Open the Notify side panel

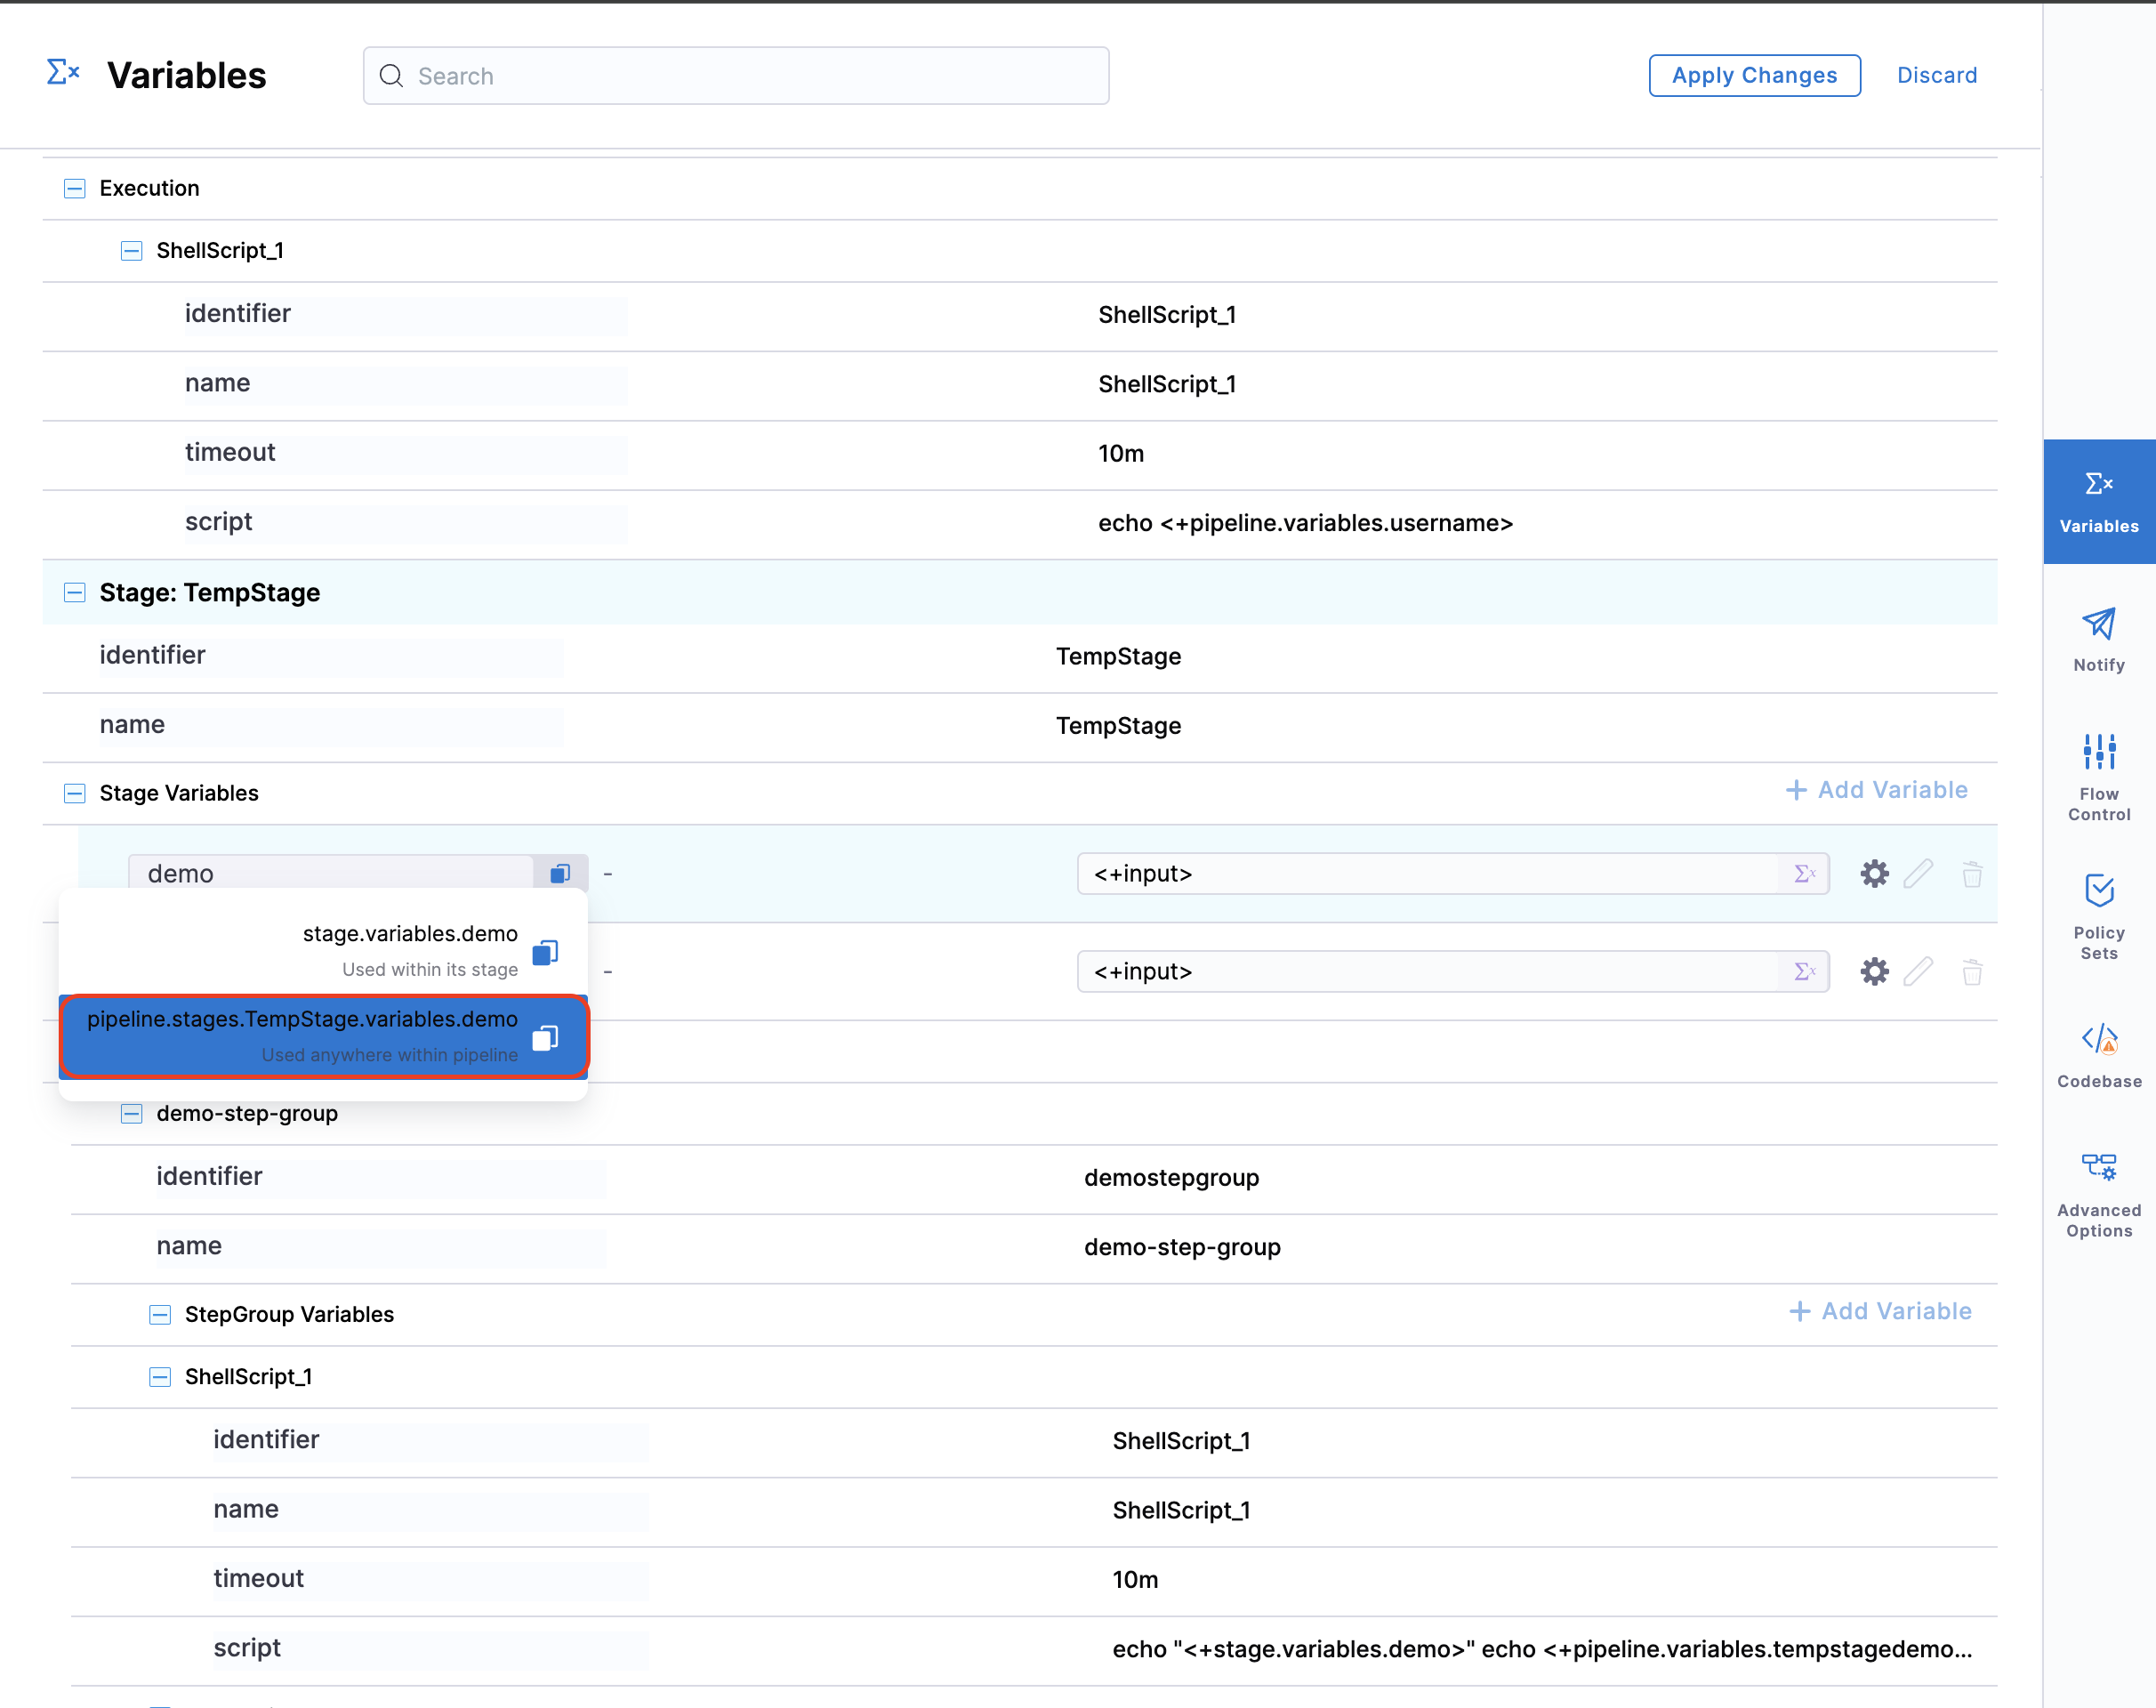tap(2098, 639)
